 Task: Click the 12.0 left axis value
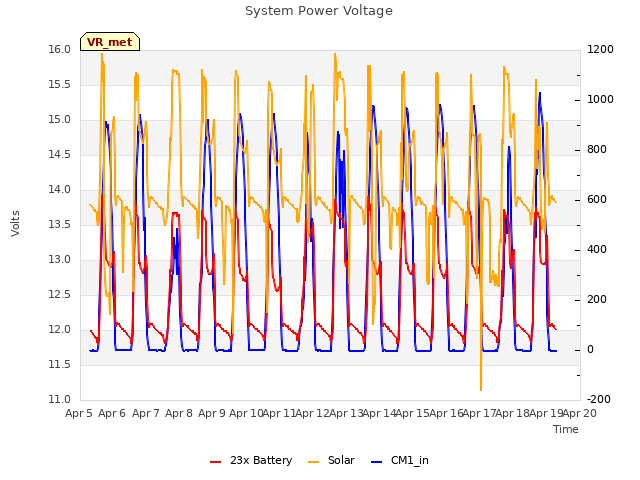point(60,330)
